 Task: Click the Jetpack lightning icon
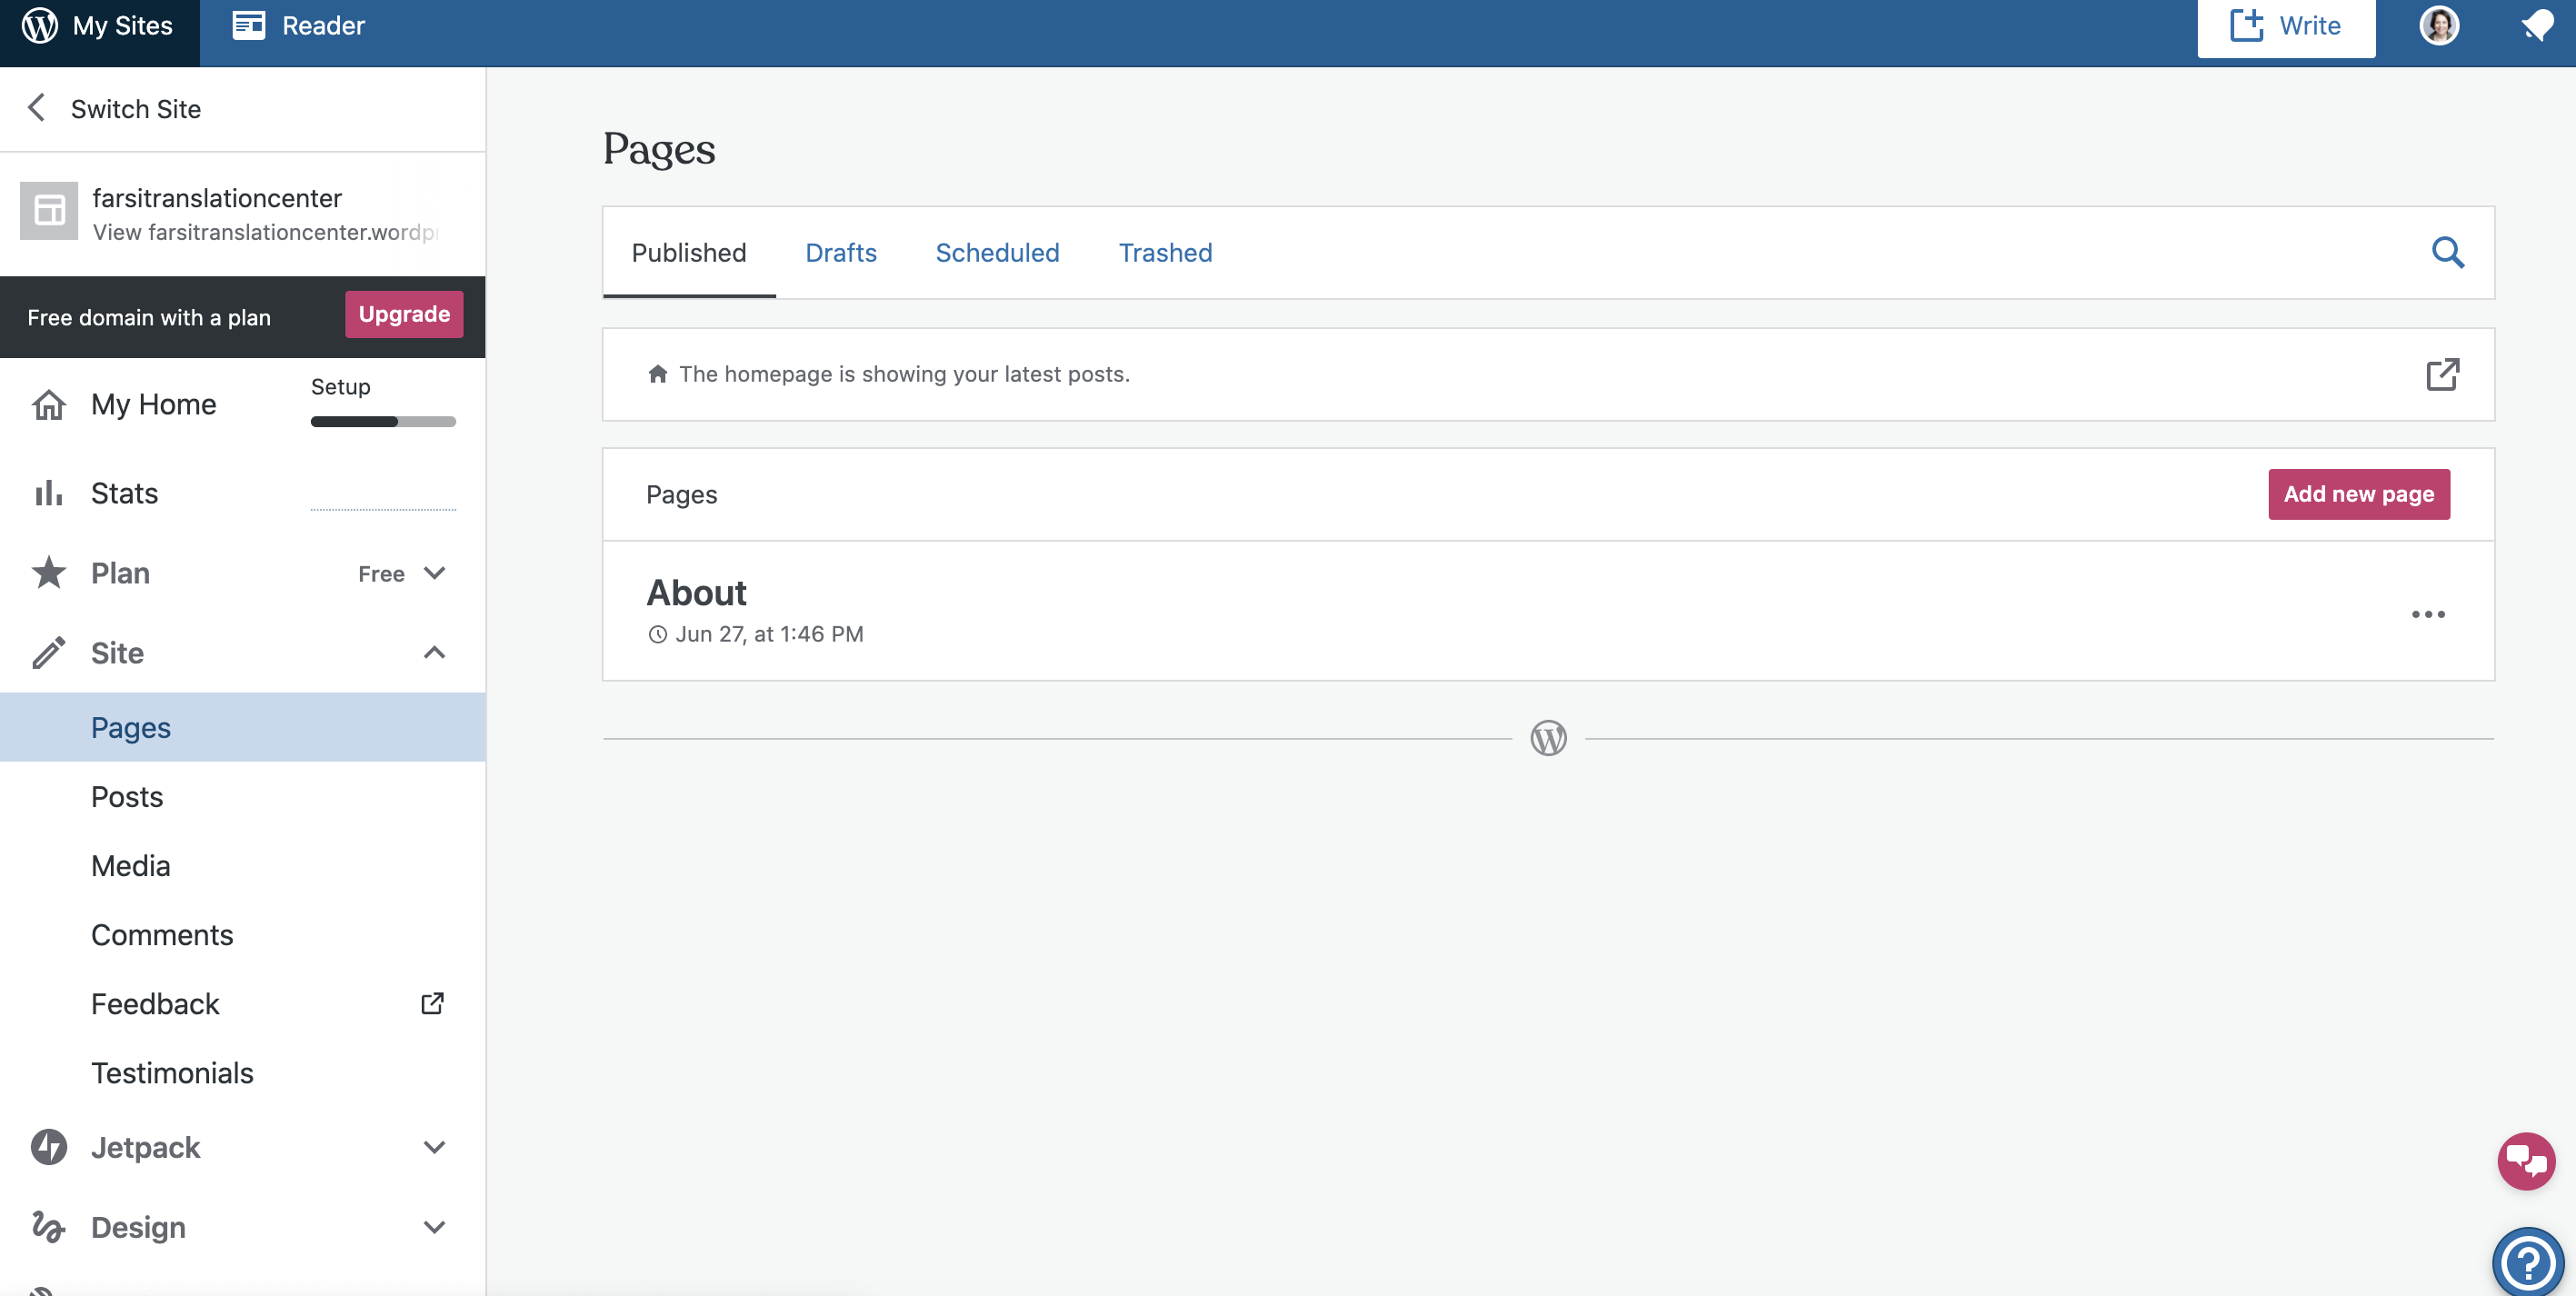(x=49, y=1147)
